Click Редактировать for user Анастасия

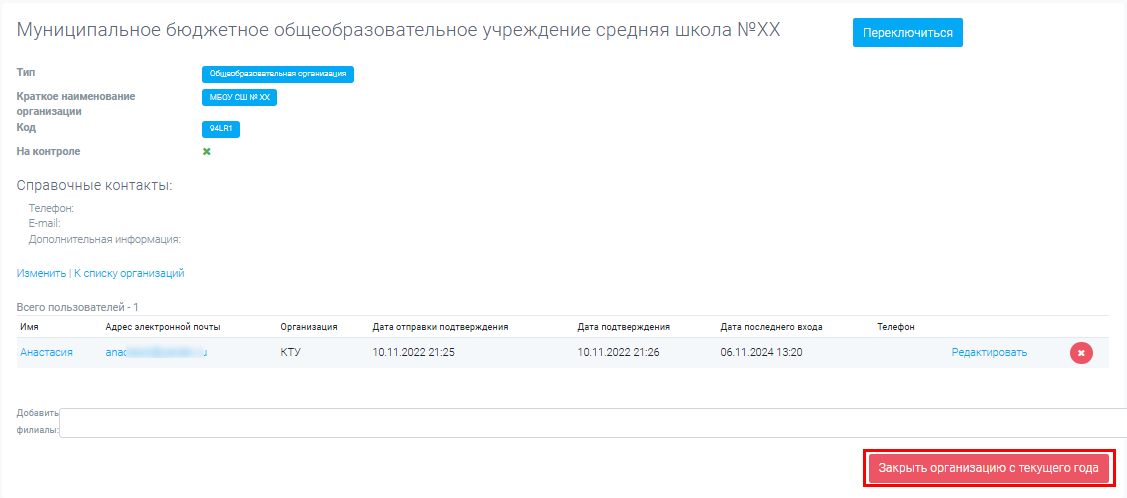click(x=989, y=352)
